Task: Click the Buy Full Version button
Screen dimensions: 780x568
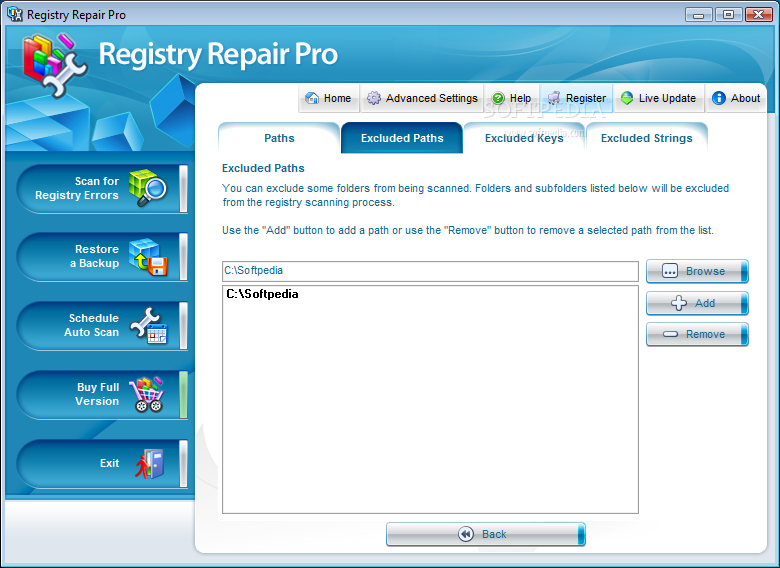Action: tap(102, 394)
